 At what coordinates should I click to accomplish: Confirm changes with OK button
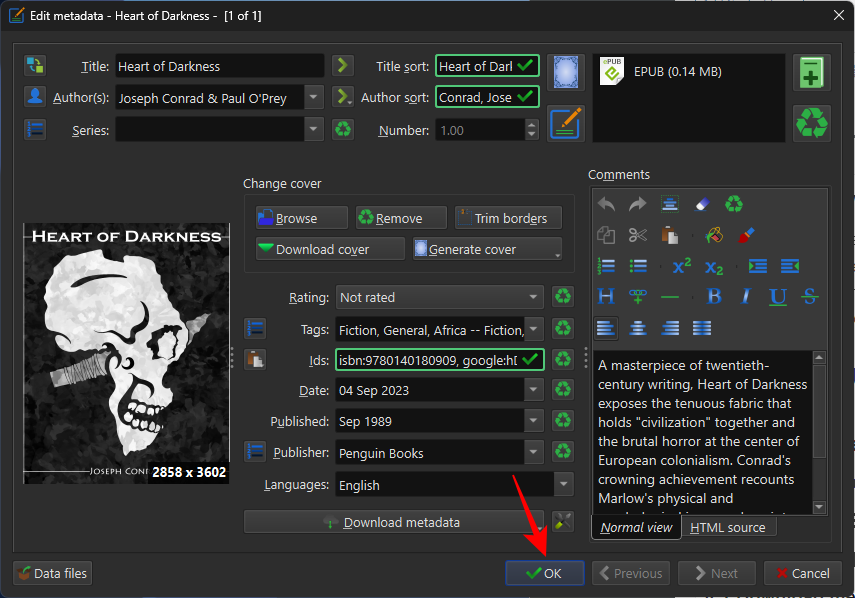pyautogui.click(x=545, y=573)
